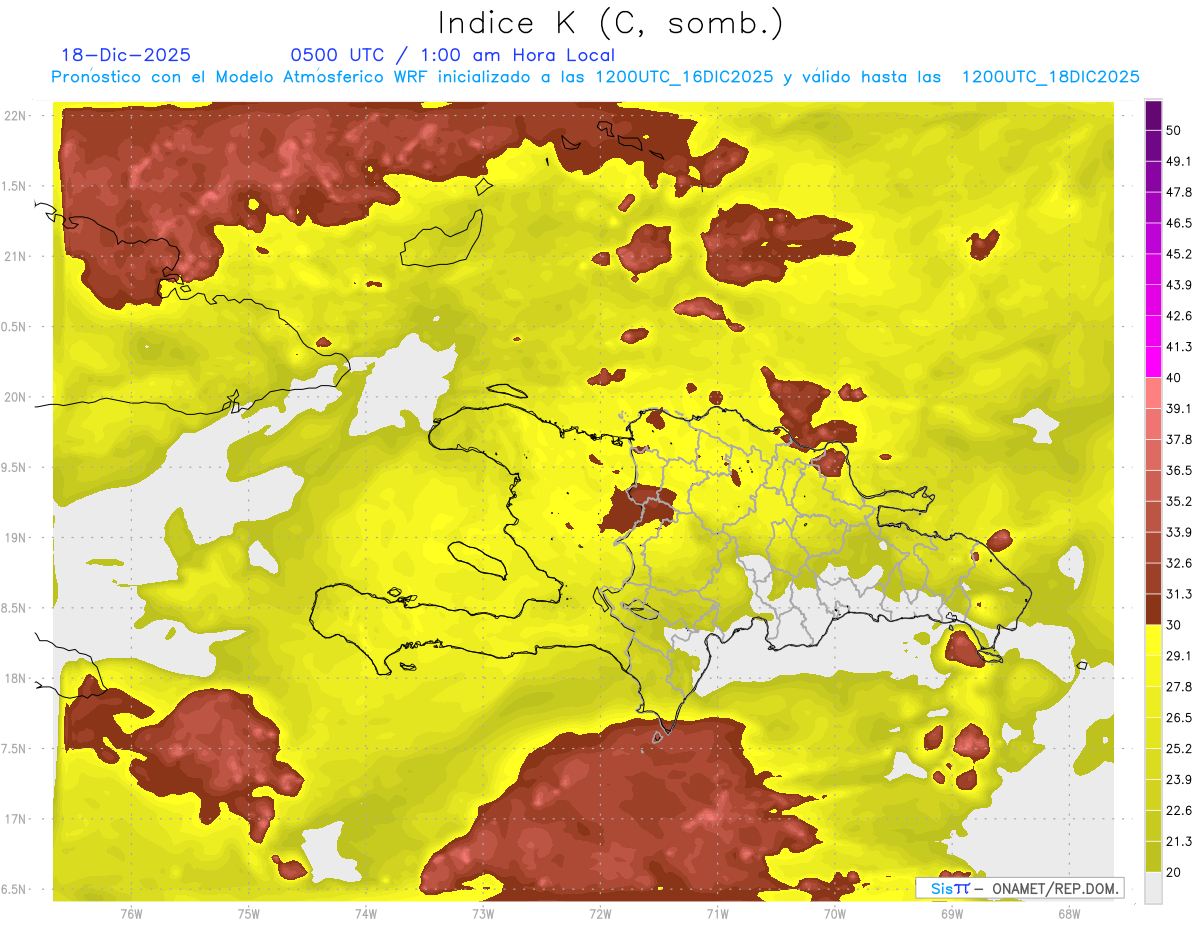1200x927 pixels.
Task: Click the '25.2' colorbar label
Action: click(x=1179, y=748)
